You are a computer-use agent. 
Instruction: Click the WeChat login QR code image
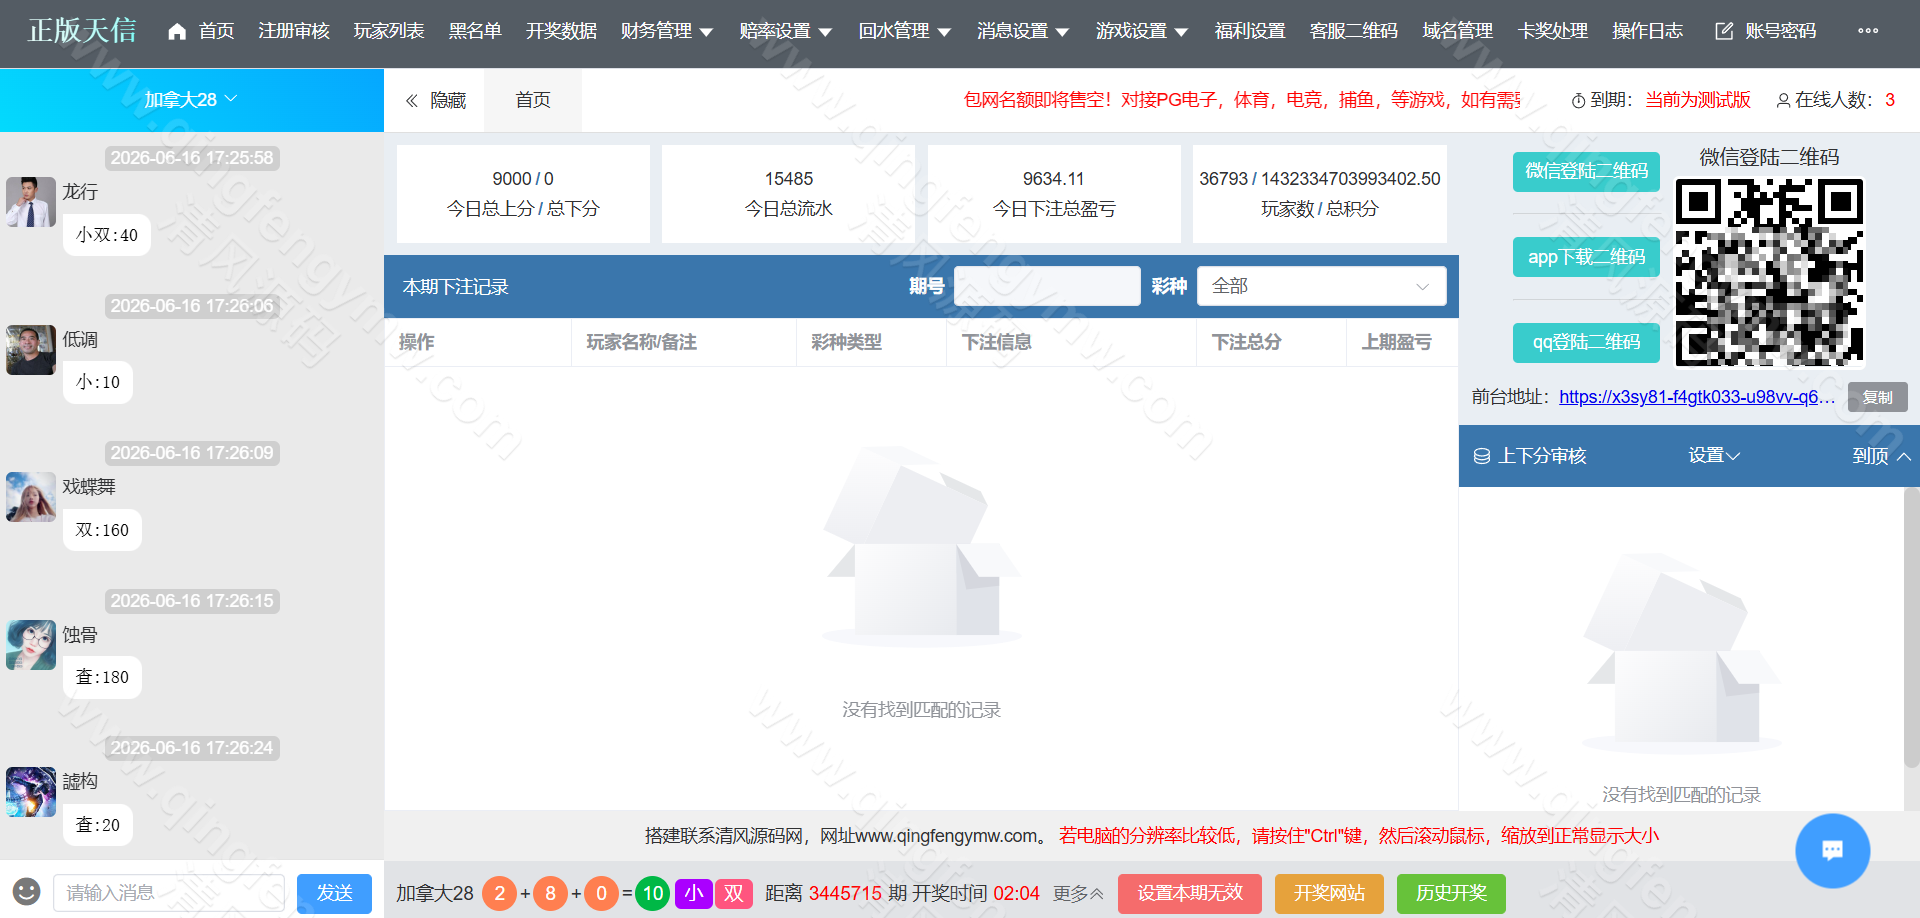pos(1769,272)
